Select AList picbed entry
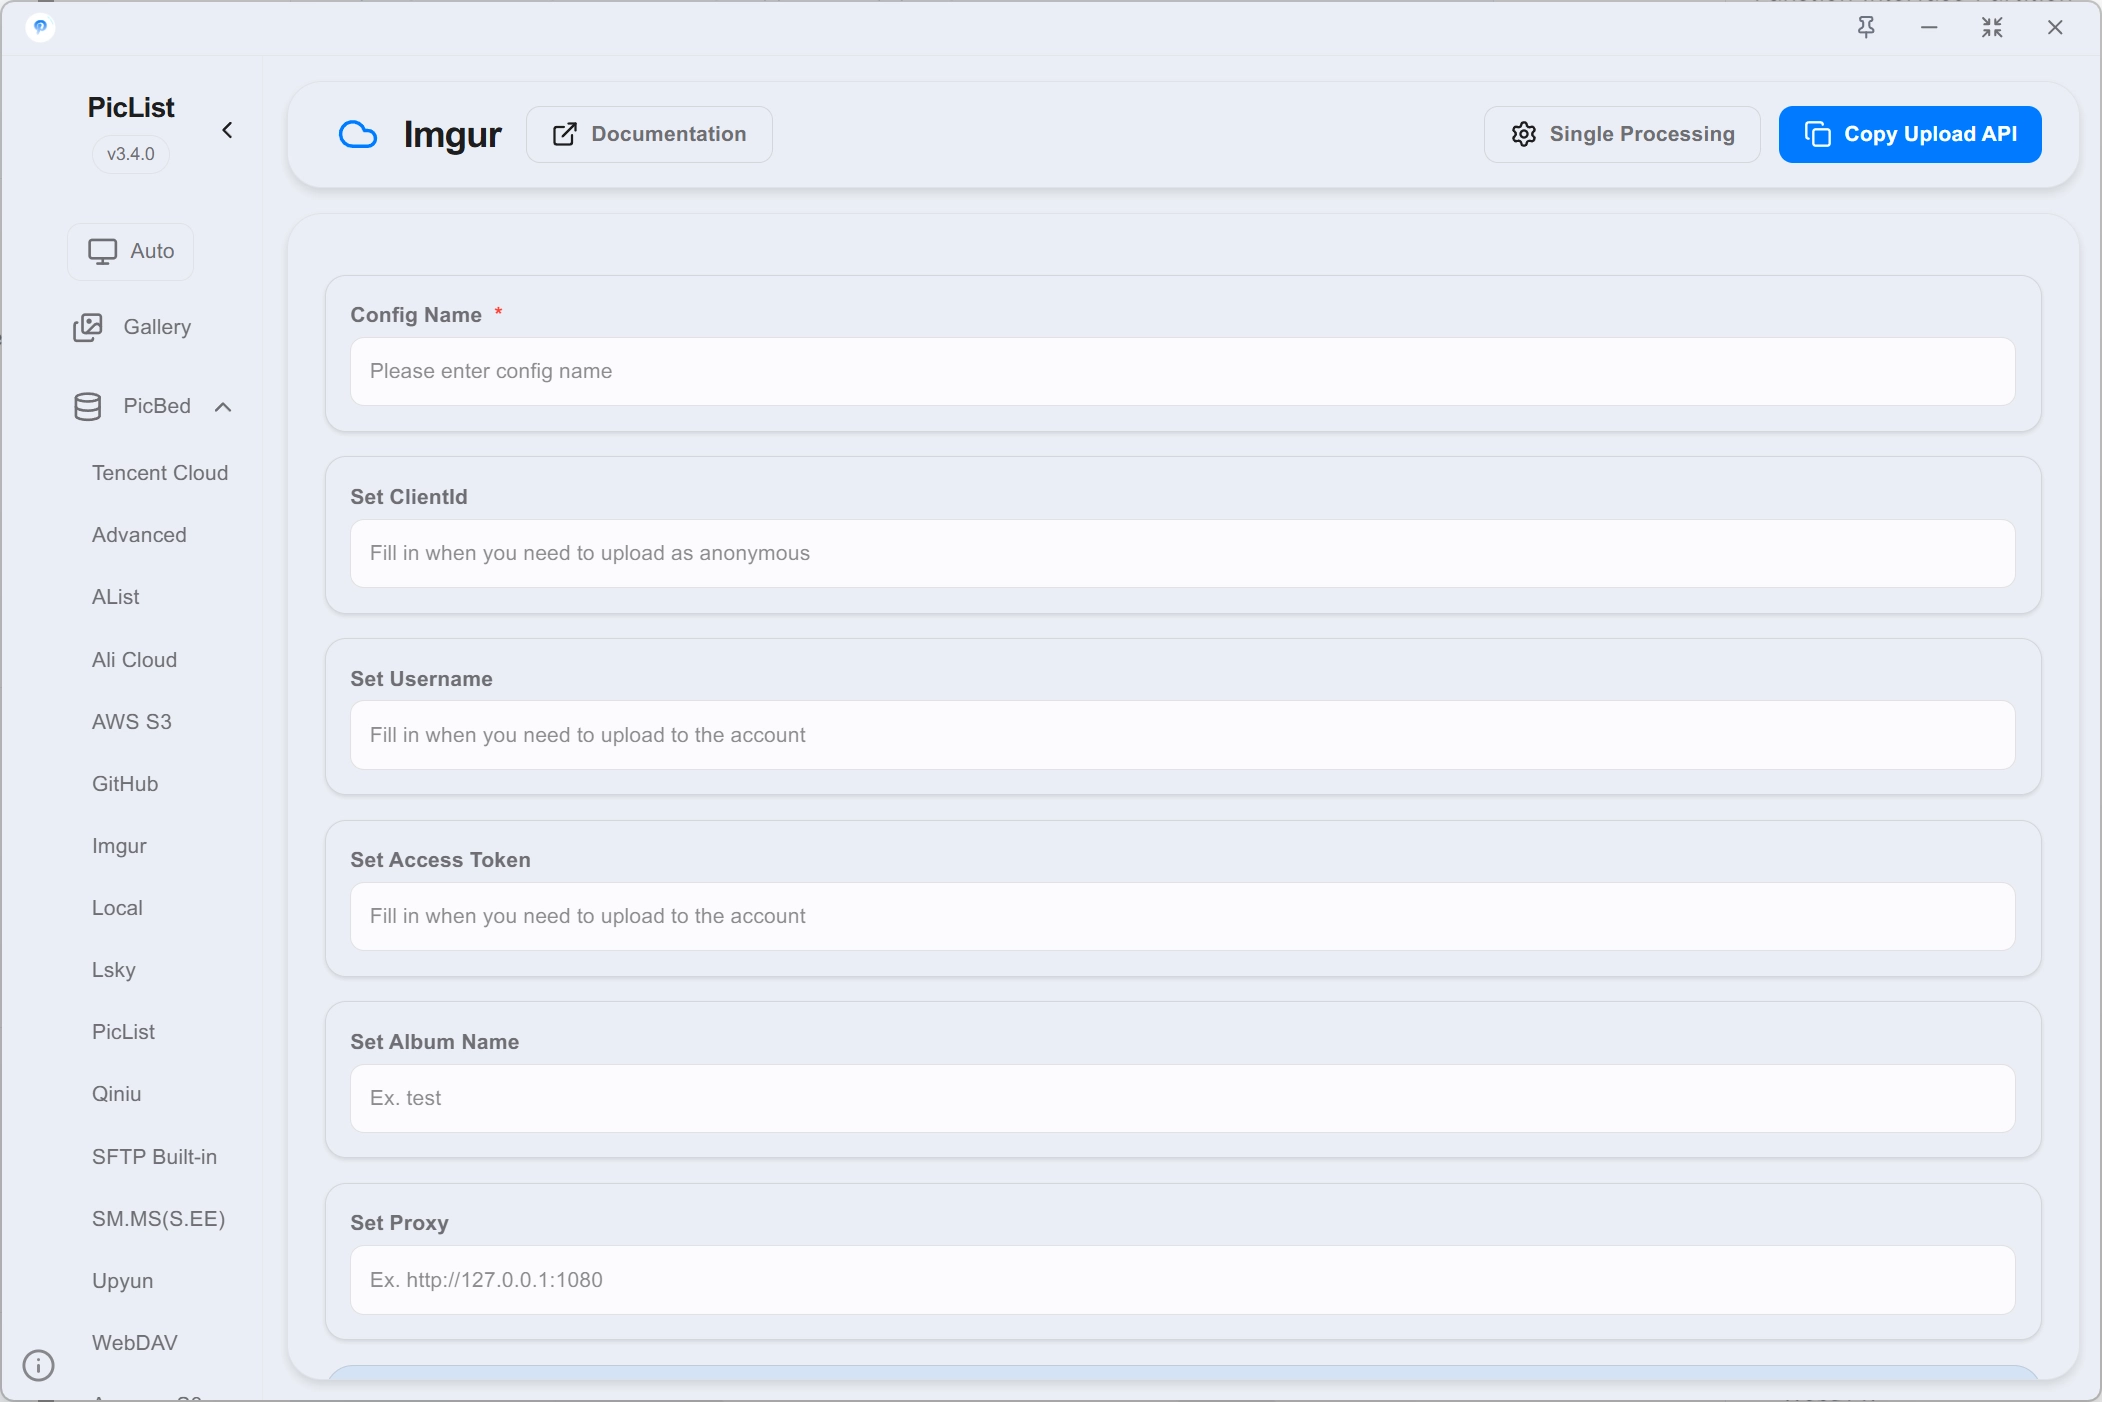 (116, 597)
